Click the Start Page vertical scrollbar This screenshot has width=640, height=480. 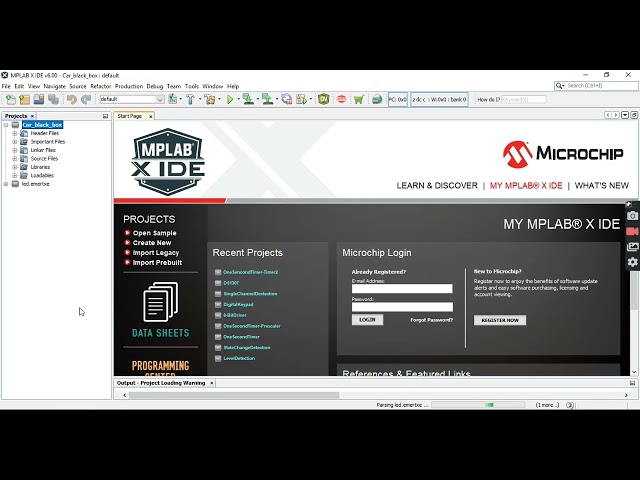pyautogui.click(x=634, y=290)
